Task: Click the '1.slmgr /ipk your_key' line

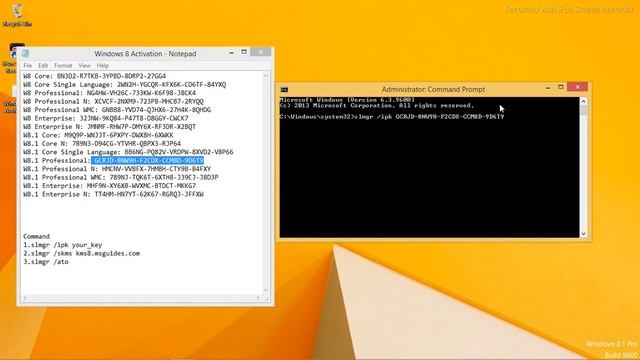Action: (x=62, y=245)
